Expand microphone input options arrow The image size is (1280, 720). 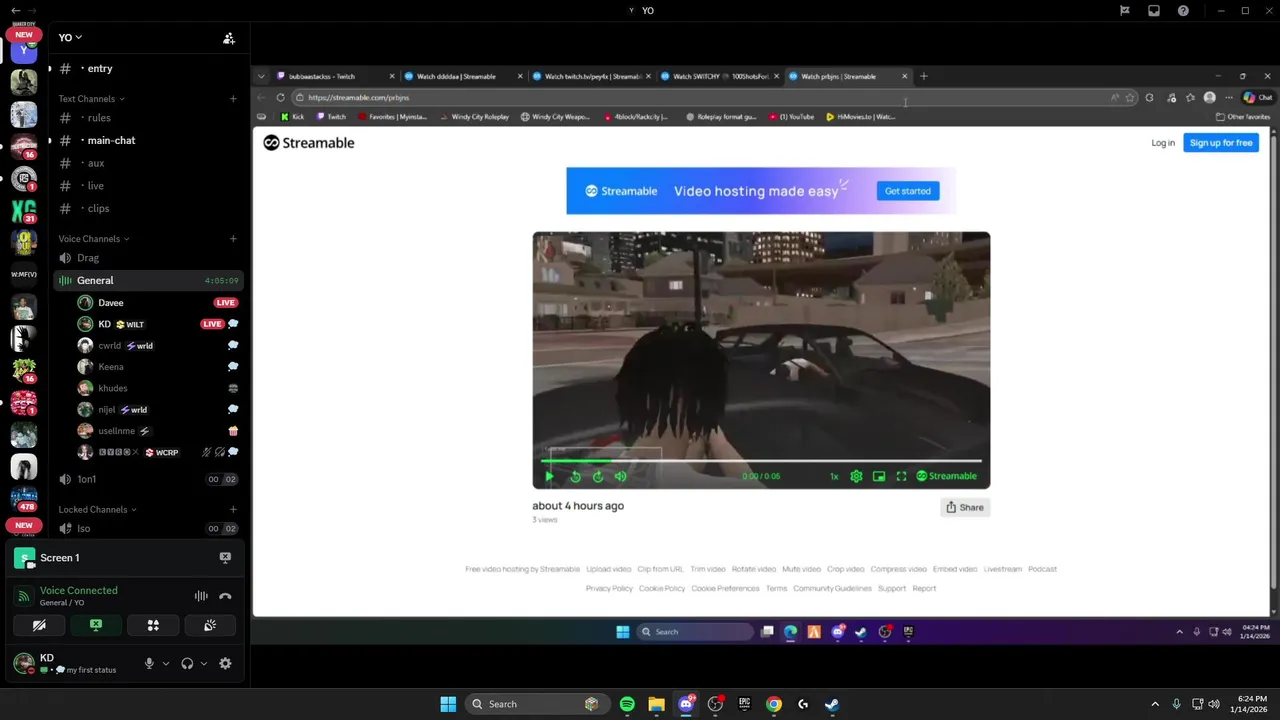pyautogui.click(x=166, y=663)
